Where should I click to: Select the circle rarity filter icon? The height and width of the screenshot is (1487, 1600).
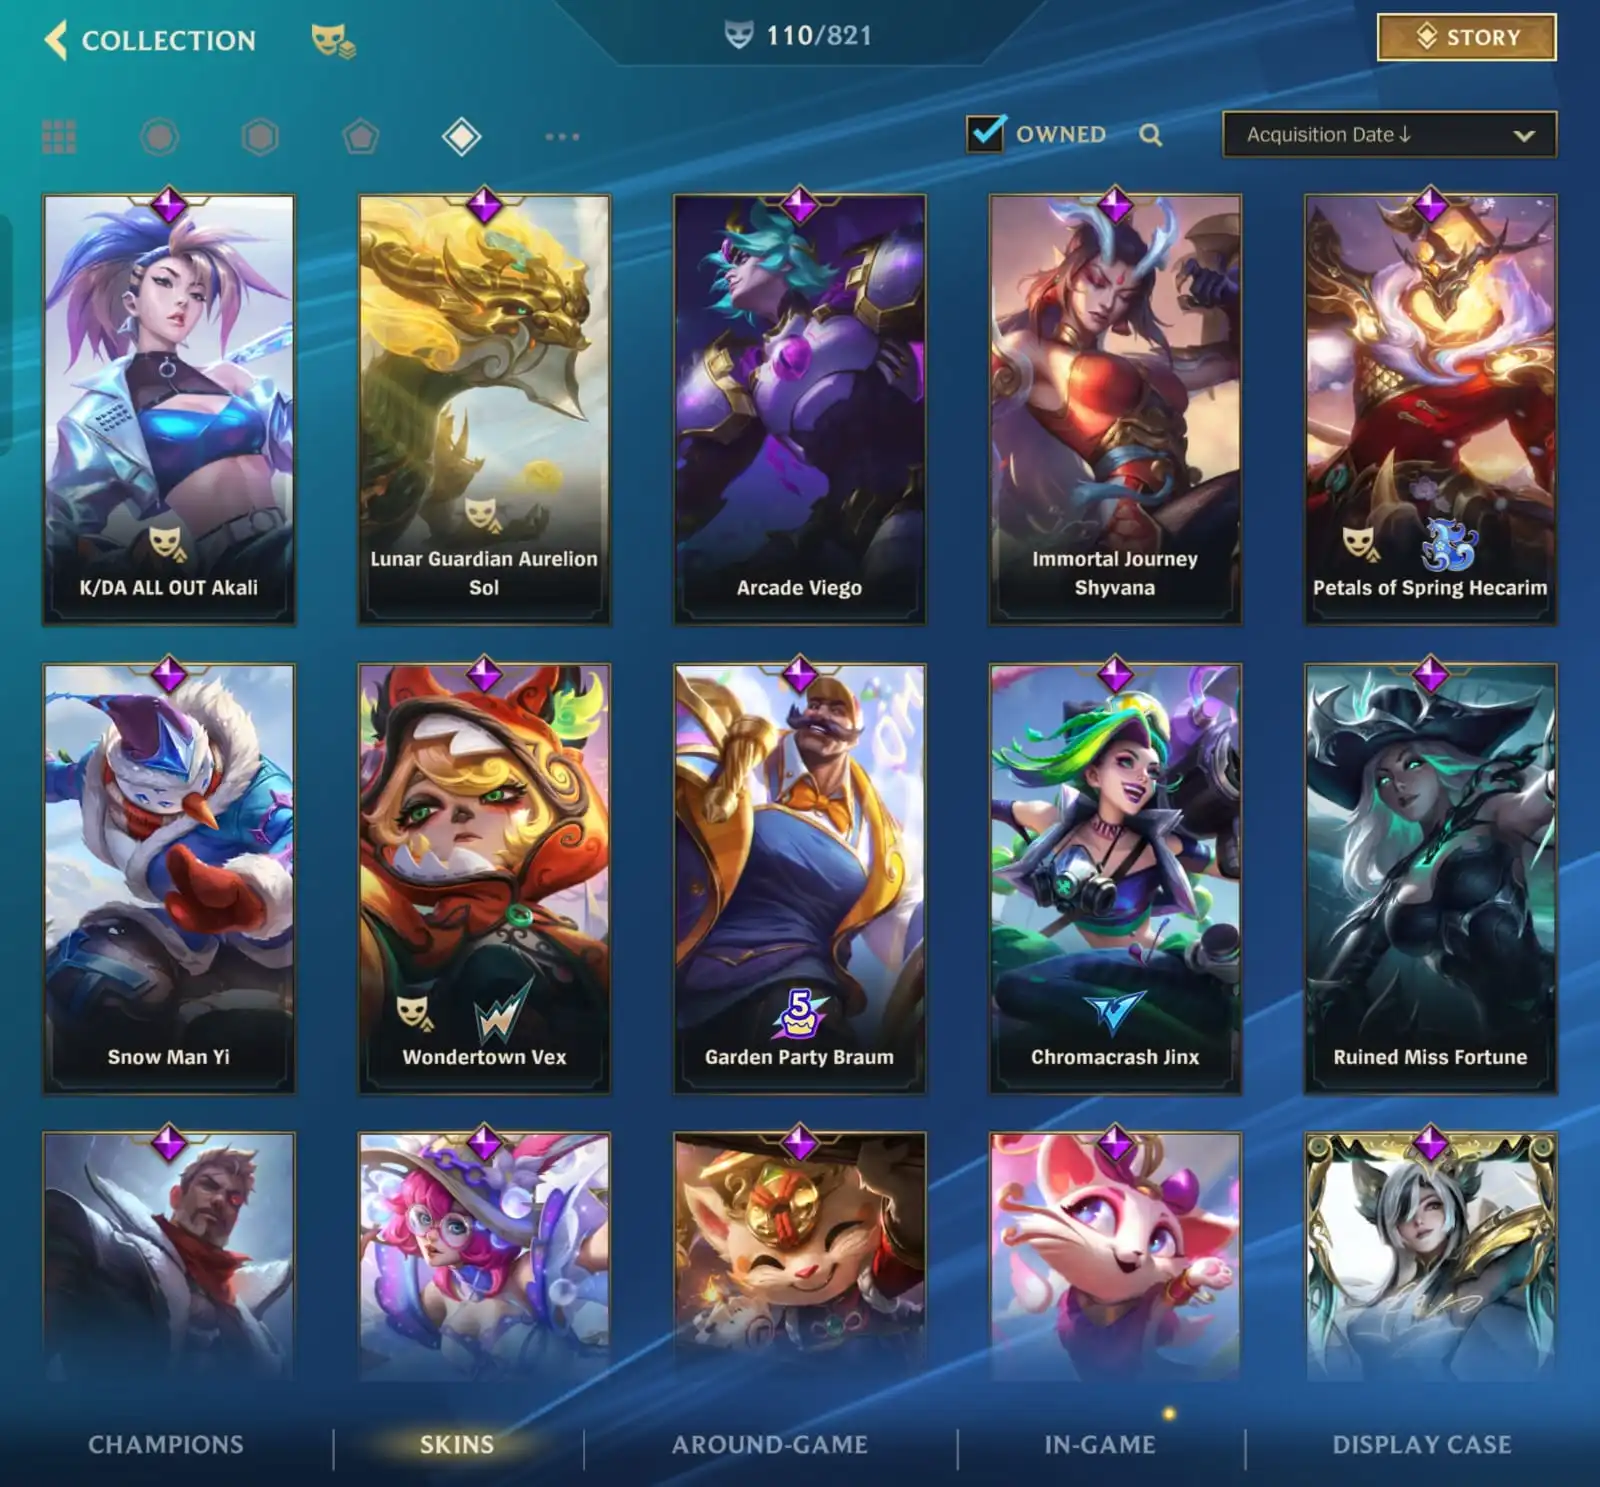pos(160,136)
